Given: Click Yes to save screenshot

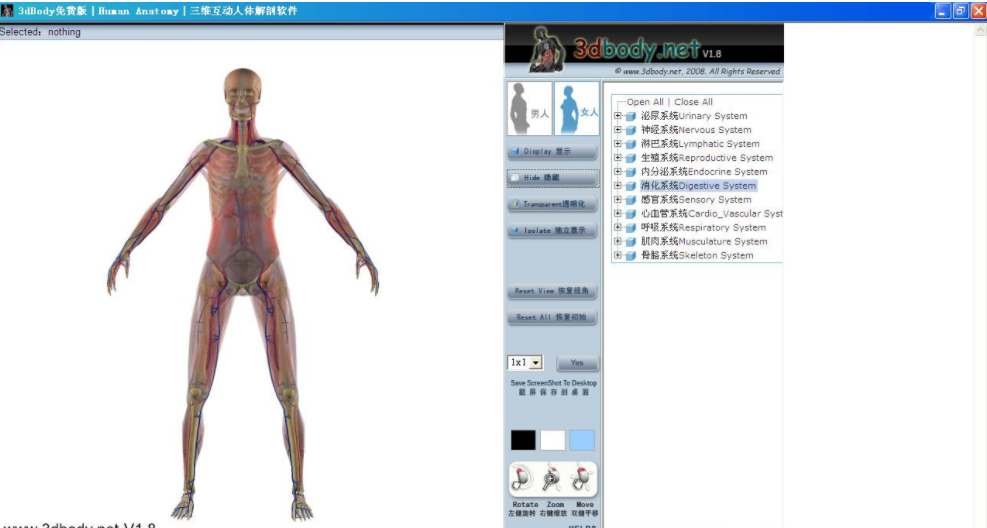Looking at the screenshot, I should [x=577, y=363].
